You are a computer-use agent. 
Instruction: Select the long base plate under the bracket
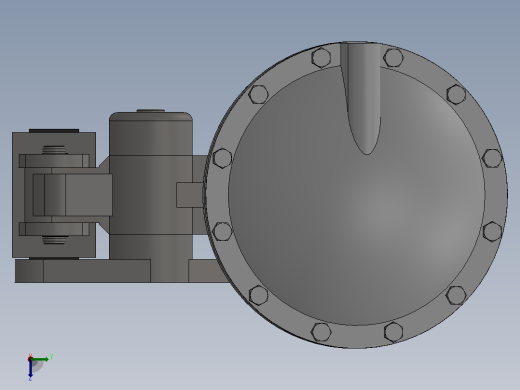point(83,271)
